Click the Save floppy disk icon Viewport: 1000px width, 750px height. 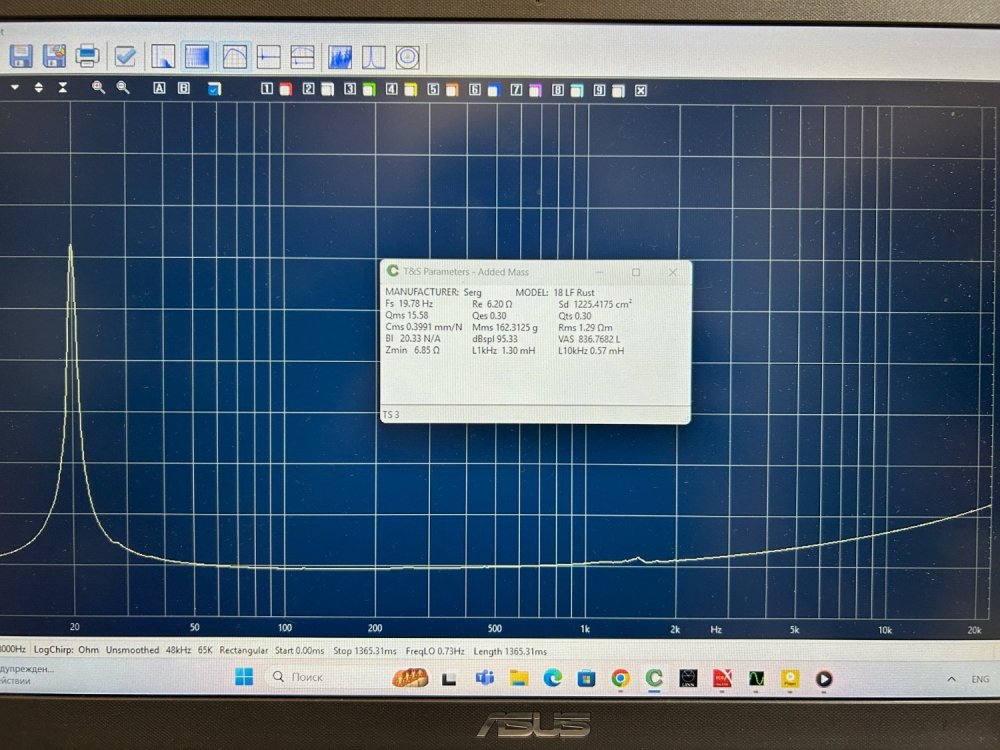[x=20, y=54]
